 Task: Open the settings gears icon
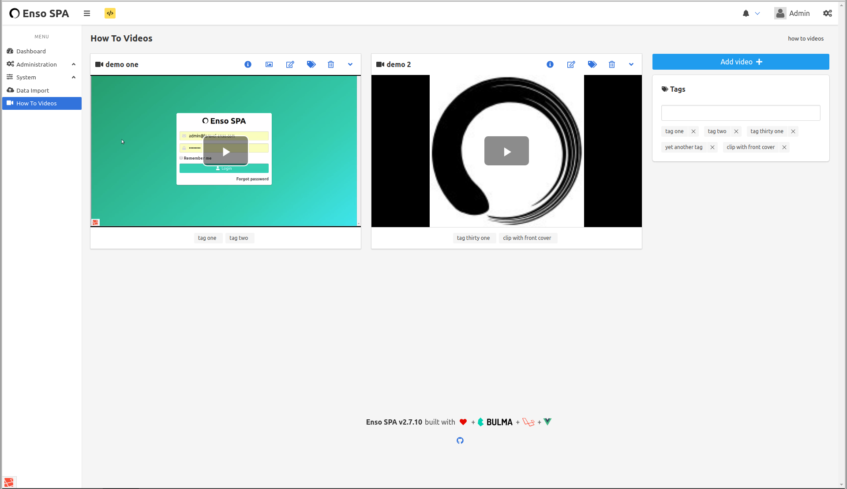[x=827, y=14]
